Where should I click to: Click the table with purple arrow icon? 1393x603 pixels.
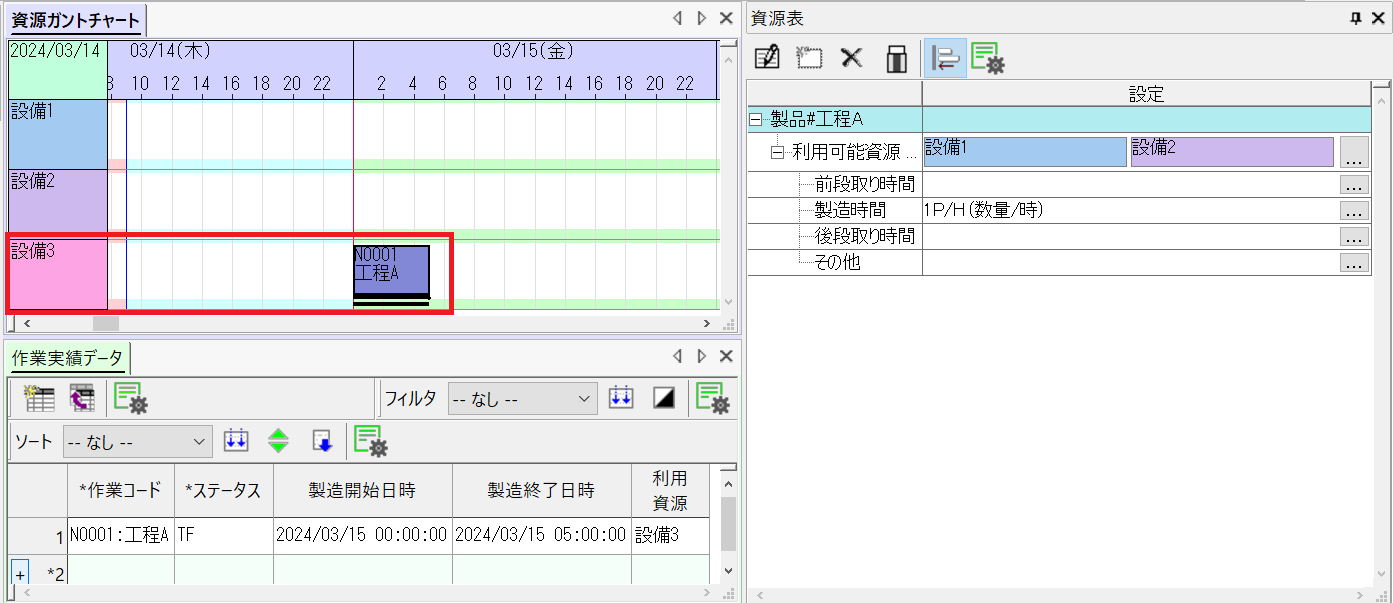click(81, 399)
